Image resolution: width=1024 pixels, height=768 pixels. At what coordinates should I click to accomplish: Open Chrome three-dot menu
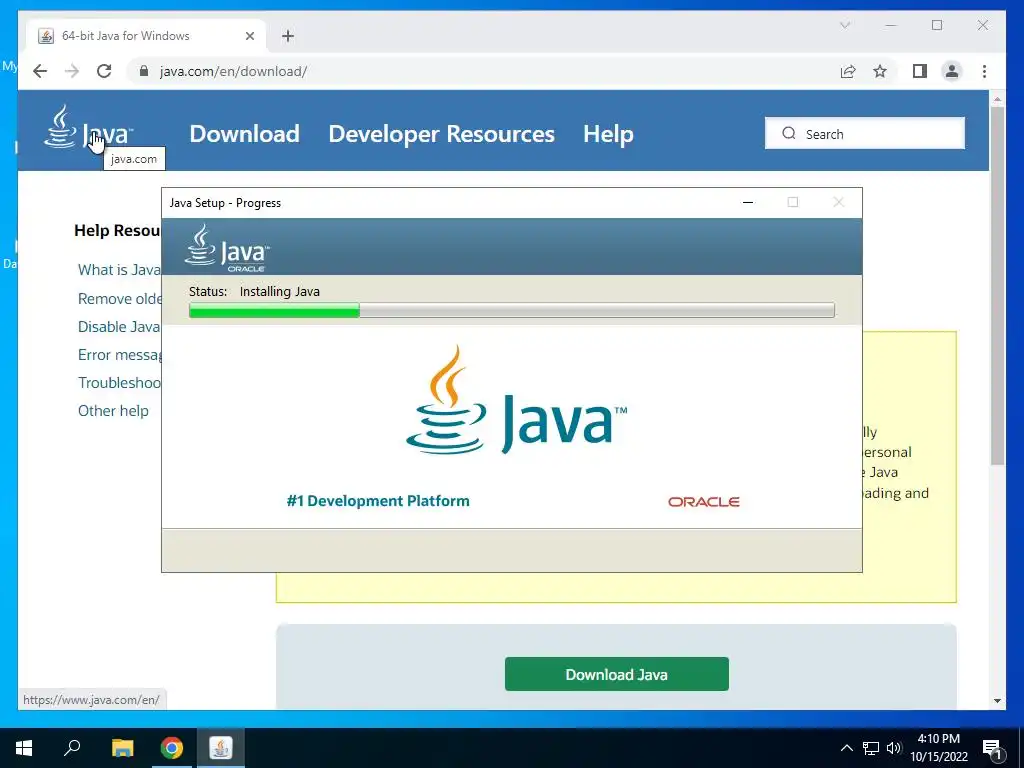[x=984, y=71]
